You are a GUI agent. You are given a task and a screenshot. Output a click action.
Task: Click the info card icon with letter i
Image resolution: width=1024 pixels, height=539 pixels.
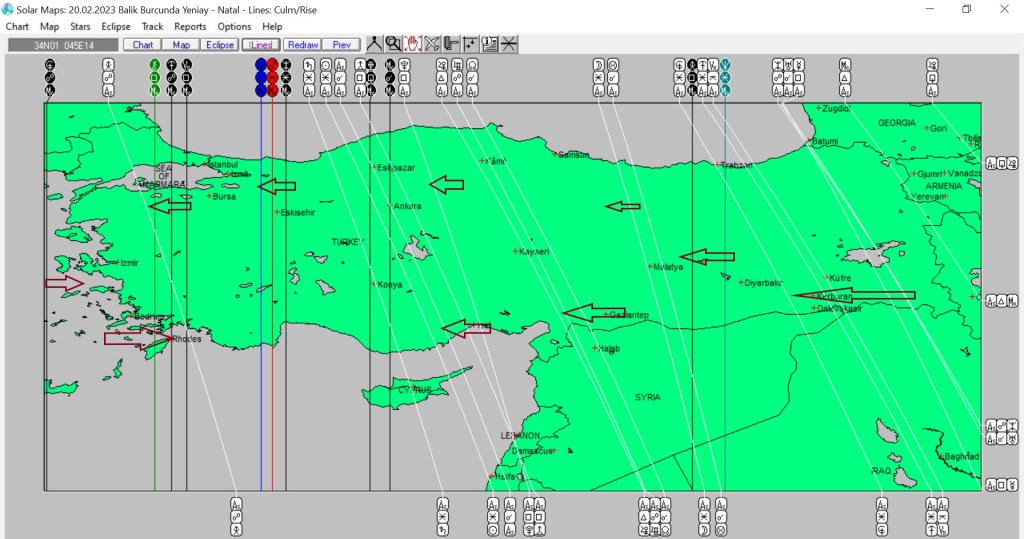(490, 44)
